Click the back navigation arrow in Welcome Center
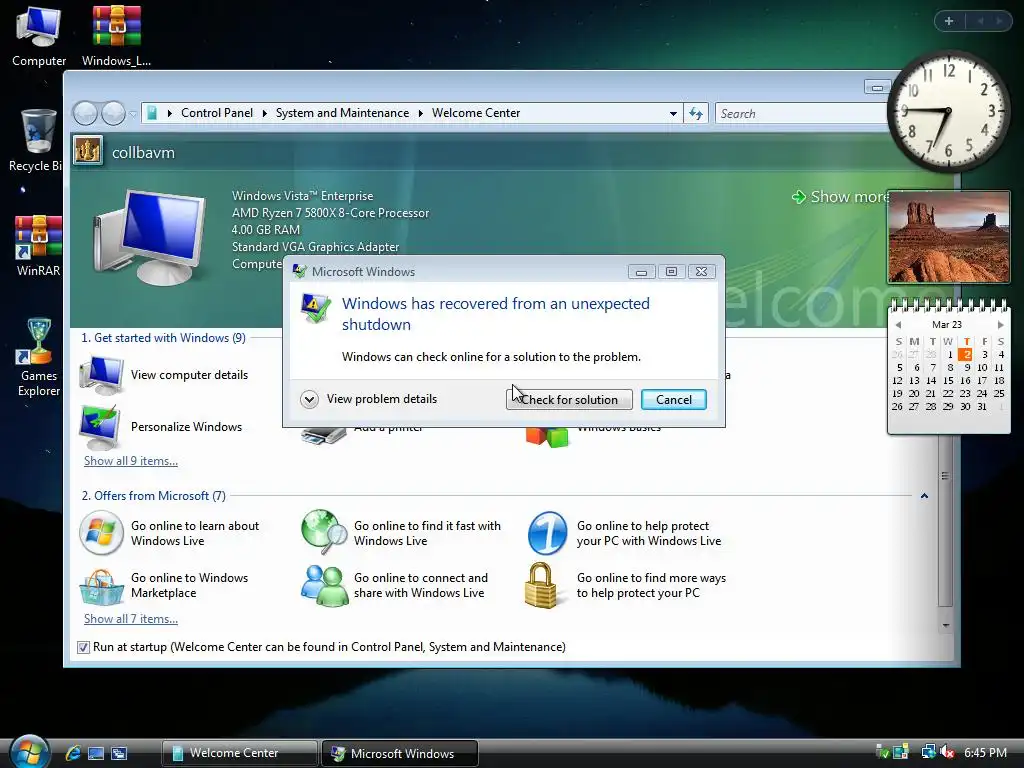 point(85,114)
